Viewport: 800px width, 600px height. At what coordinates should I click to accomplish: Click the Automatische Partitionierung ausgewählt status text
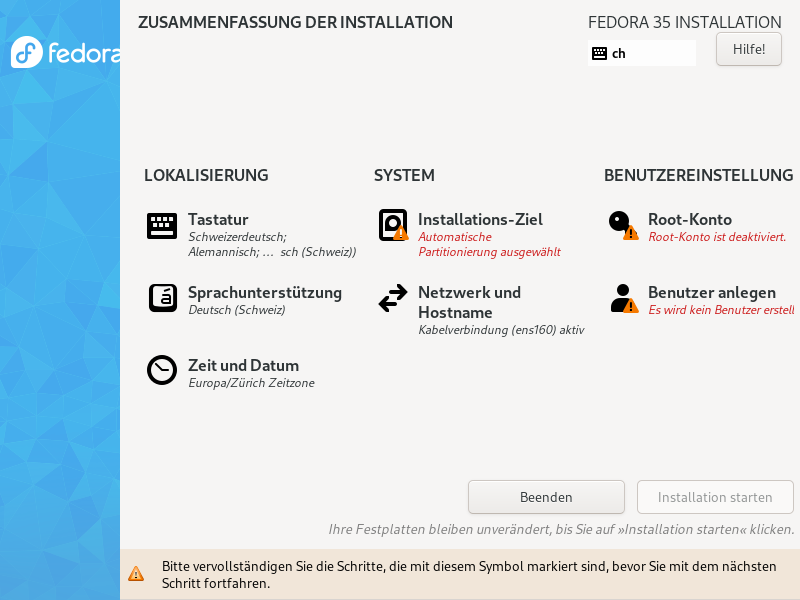click(x=489, y=244)
